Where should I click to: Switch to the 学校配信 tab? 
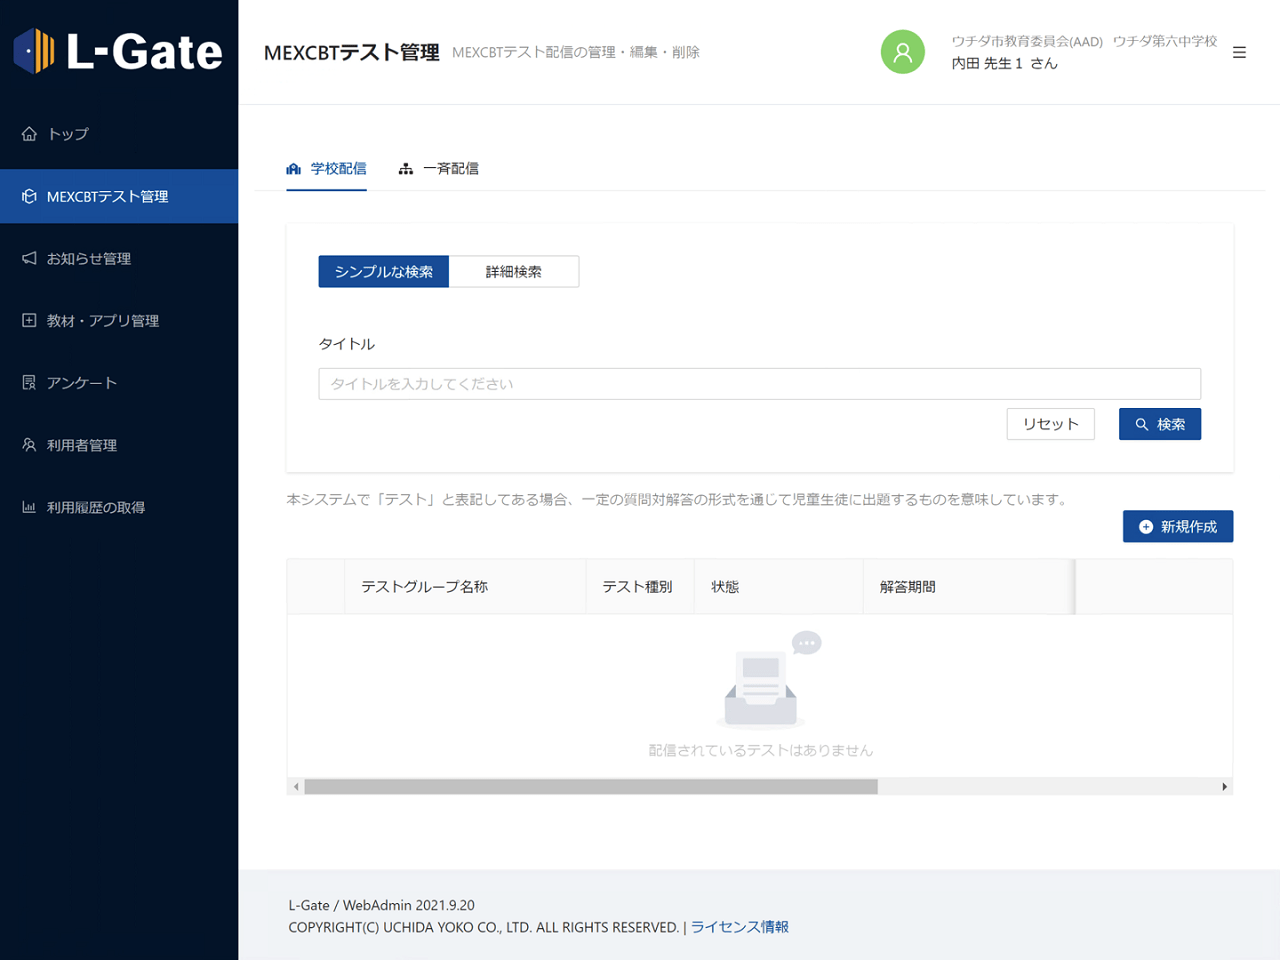[327, 169]
